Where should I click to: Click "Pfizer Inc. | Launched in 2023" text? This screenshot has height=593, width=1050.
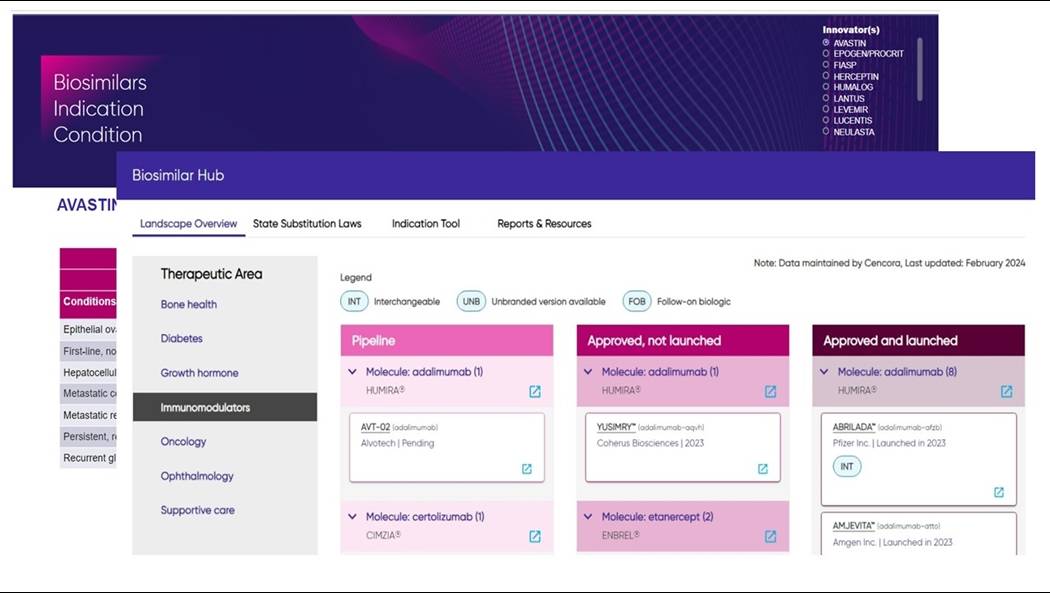click(889, 443)
